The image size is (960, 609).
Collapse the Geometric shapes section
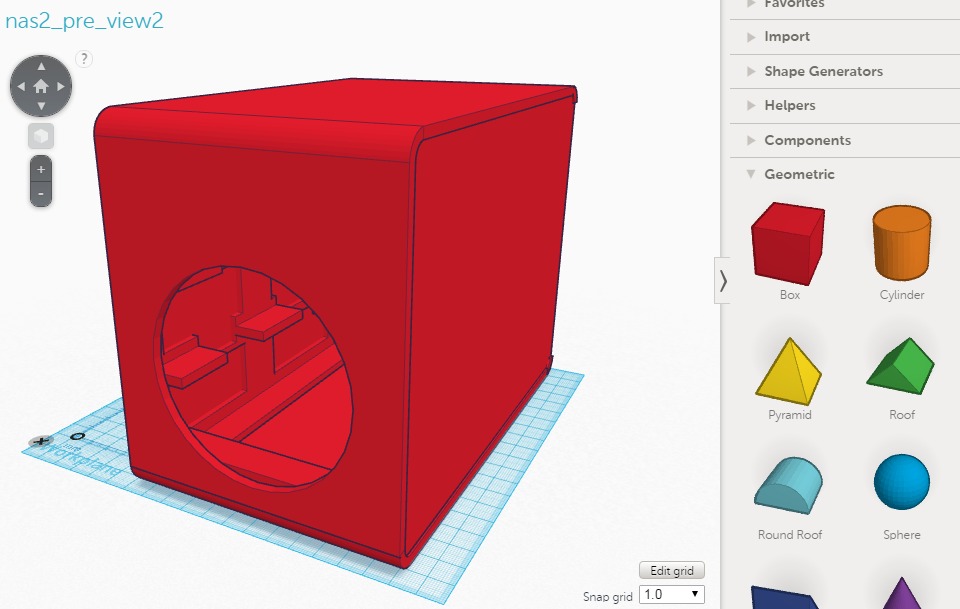798,174
